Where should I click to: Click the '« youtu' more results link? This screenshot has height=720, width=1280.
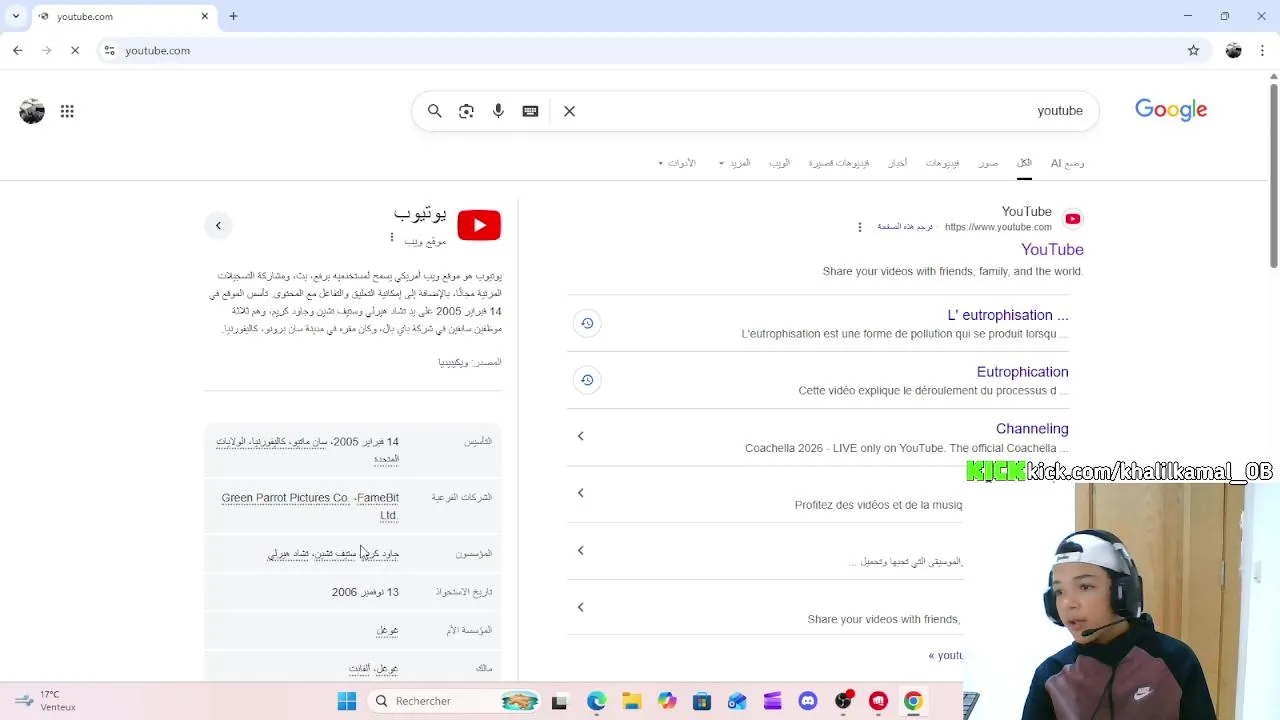[945, 656]
